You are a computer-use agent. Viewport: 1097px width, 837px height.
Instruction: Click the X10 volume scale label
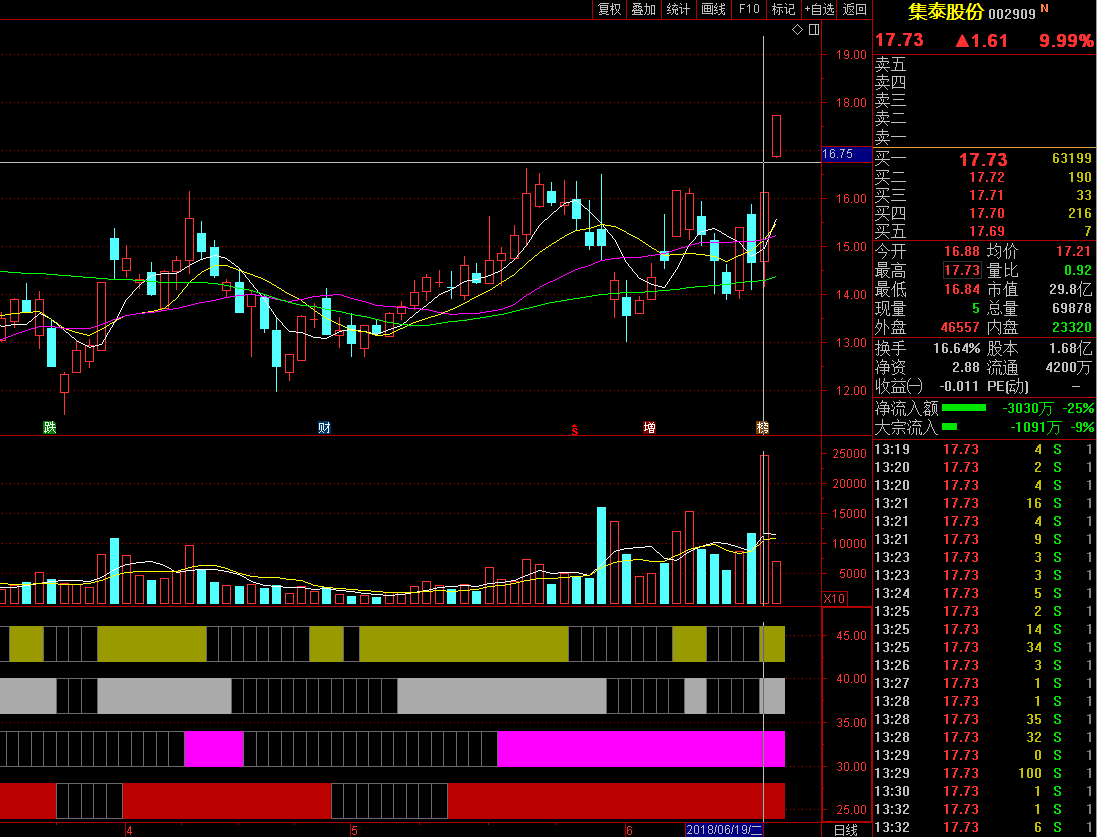point(835,598)
